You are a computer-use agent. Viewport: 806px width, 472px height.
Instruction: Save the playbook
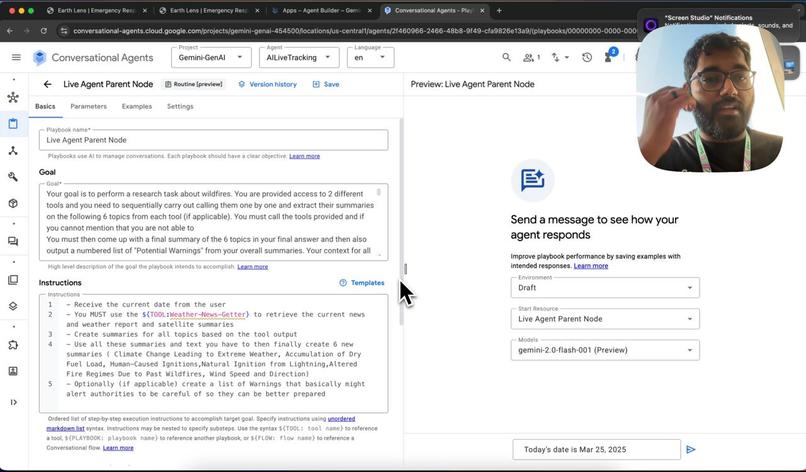(x=326, y=84)
